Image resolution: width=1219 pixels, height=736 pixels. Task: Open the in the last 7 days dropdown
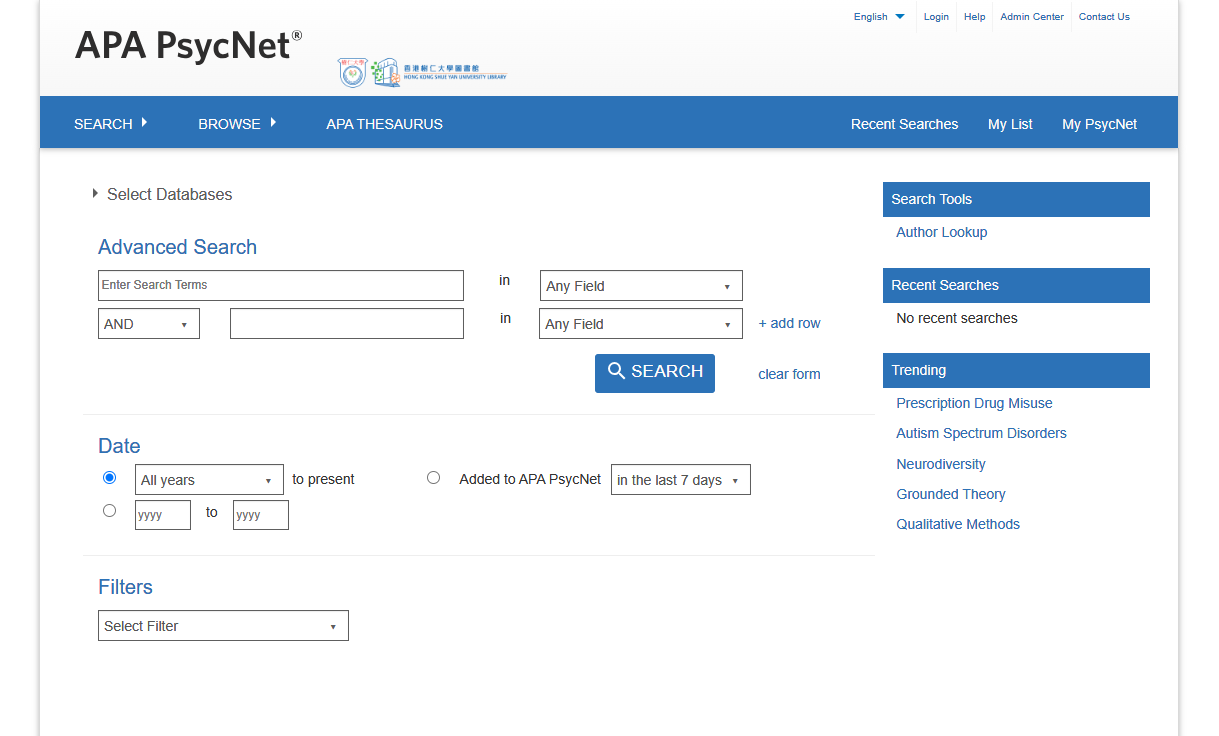pos(680,480)
